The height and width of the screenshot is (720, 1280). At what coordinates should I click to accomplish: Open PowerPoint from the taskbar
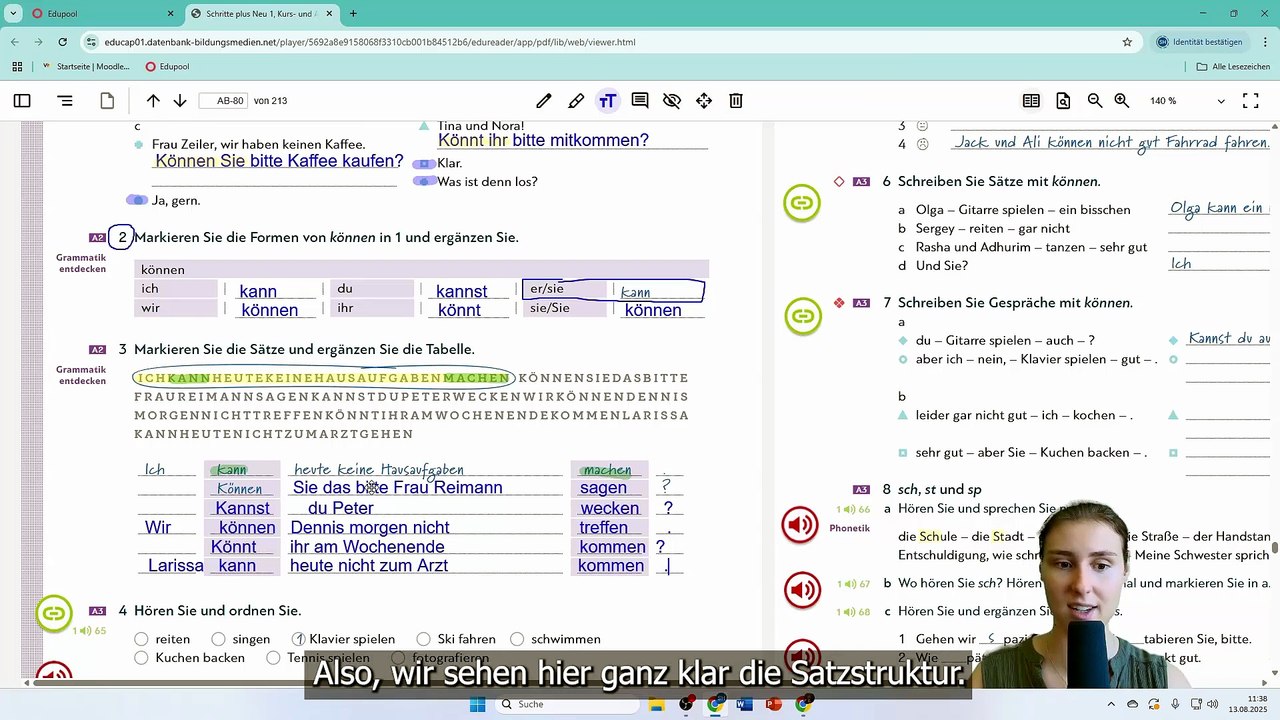click(x=773, y=704)
